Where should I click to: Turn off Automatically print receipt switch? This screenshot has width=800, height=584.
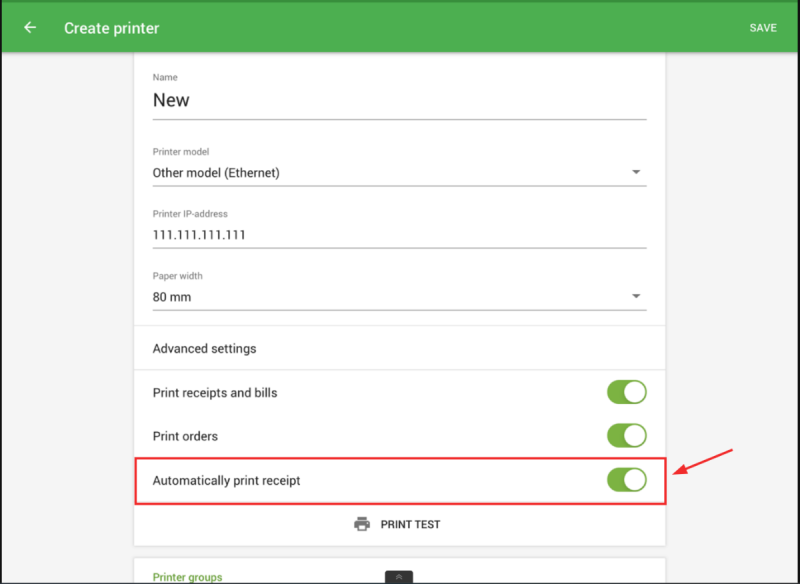point(626,480)
